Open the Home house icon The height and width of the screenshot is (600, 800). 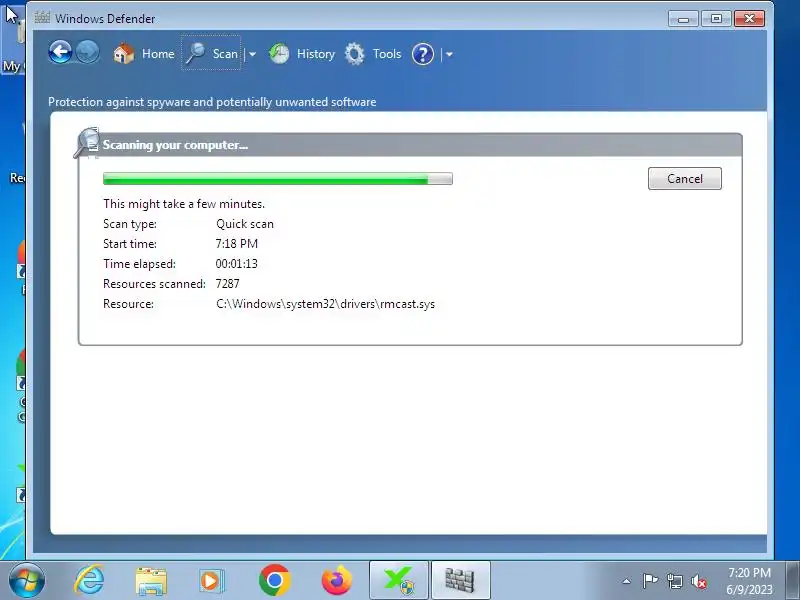pyautogui.click(x=123, y=54)
